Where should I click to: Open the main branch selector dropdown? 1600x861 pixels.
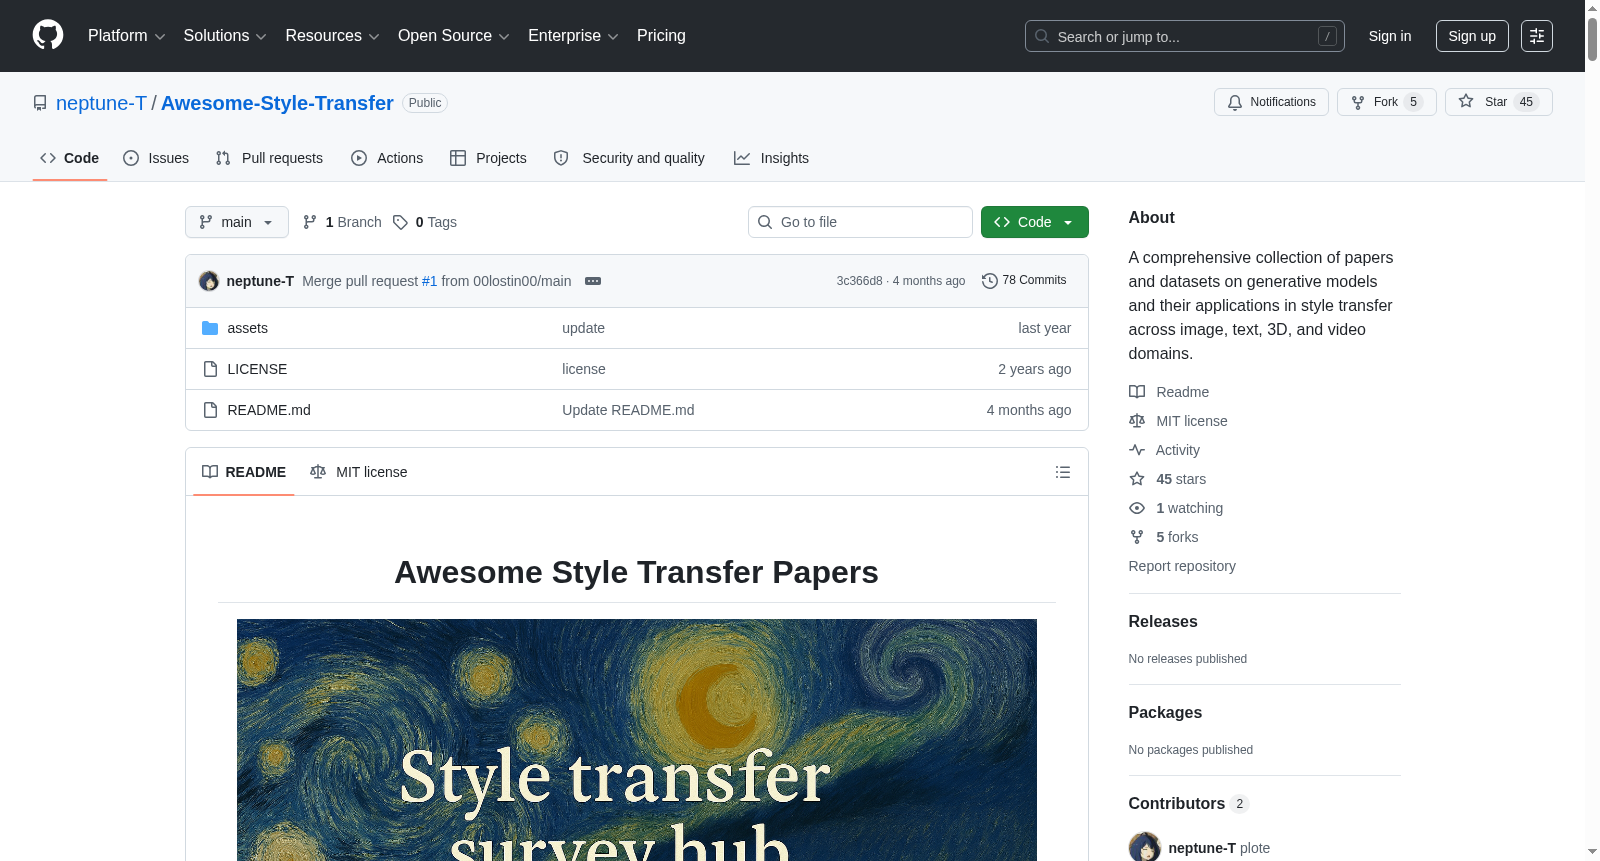(237, 222)
